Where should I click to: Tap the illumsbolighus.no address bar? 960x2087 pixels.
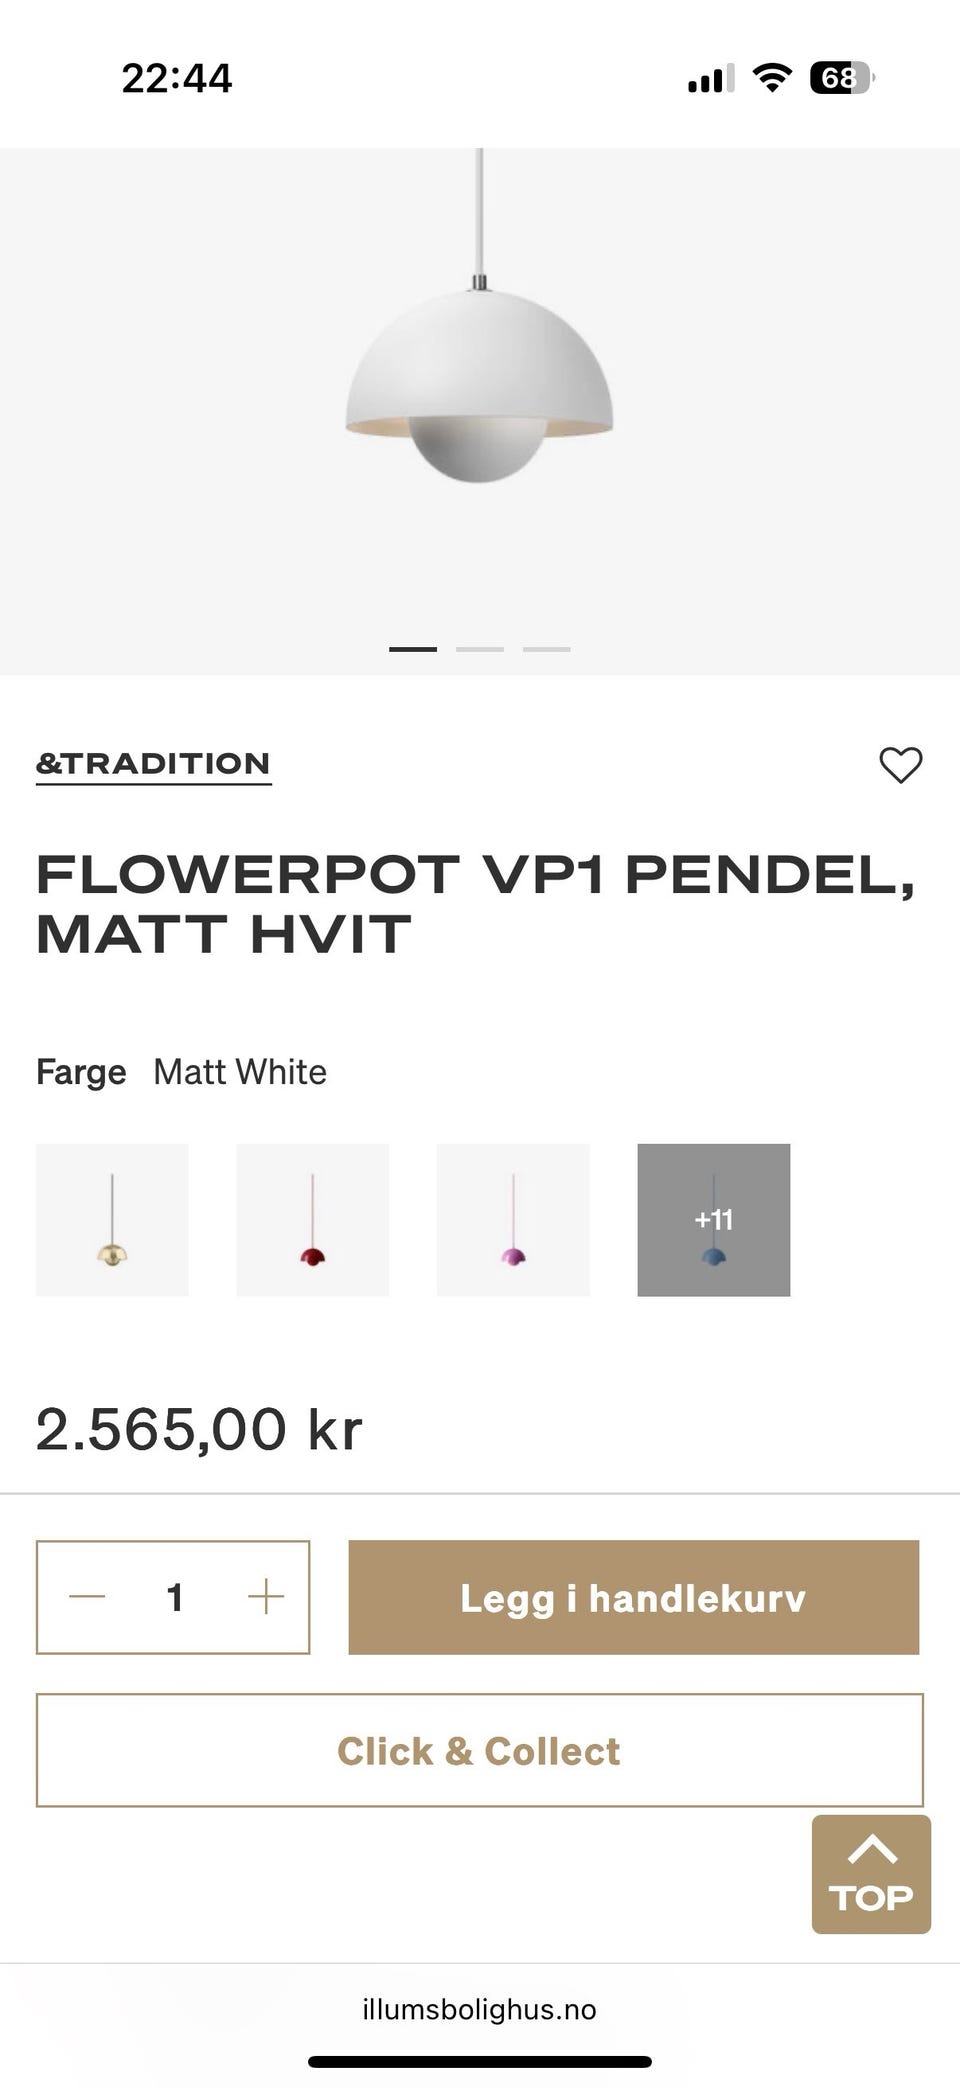(x=479, y=2009)
